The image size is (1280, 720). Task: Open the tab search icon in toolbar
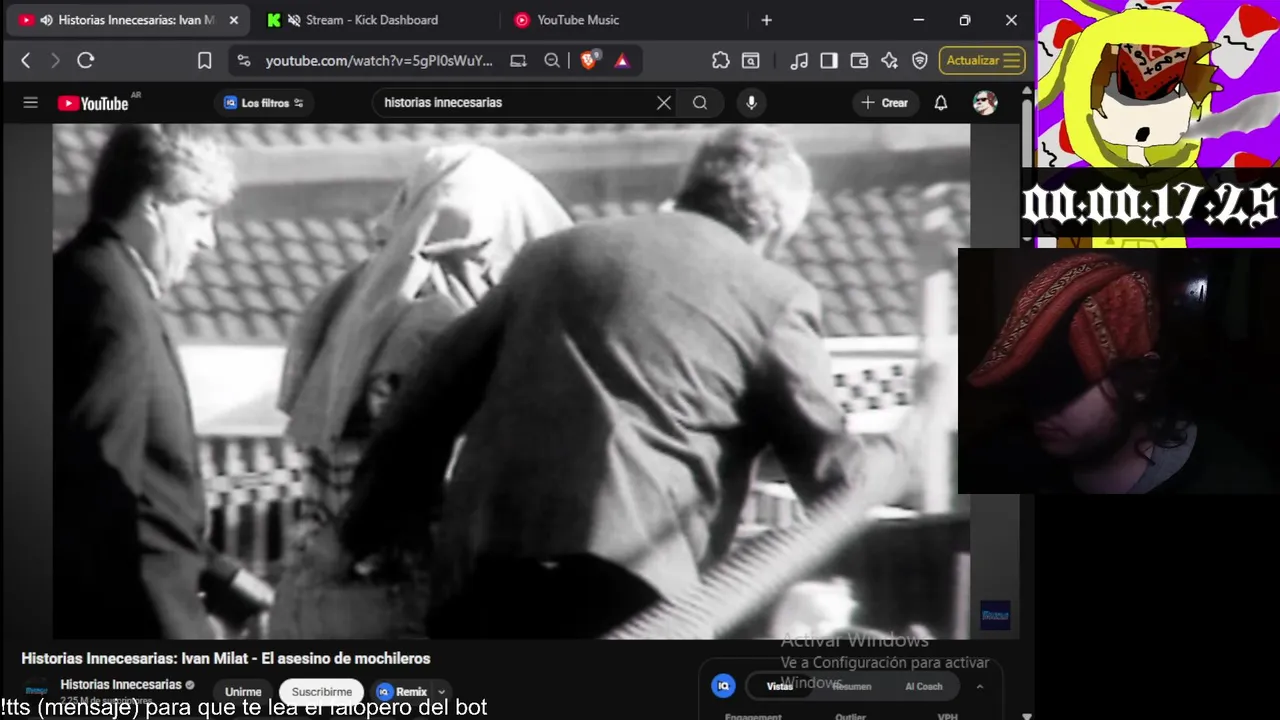pyautogui.click(x=751, y=61)
